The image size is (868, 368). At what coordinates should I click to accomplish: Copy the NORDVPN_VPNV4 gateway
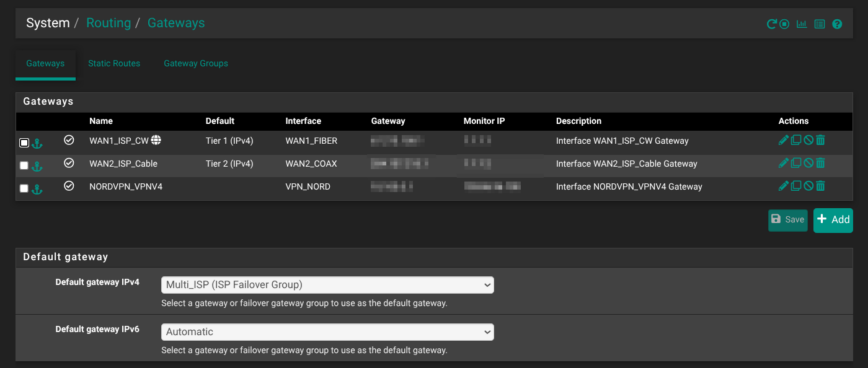pyautogui.click(x=796, y=186)
